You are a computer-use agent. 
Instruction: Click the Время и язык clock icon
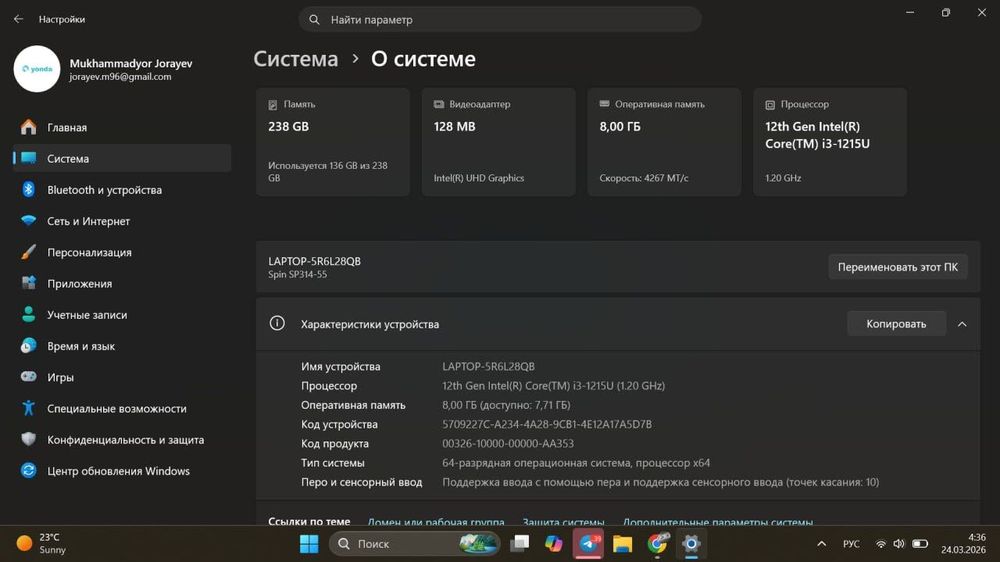(x=29, y=346)
